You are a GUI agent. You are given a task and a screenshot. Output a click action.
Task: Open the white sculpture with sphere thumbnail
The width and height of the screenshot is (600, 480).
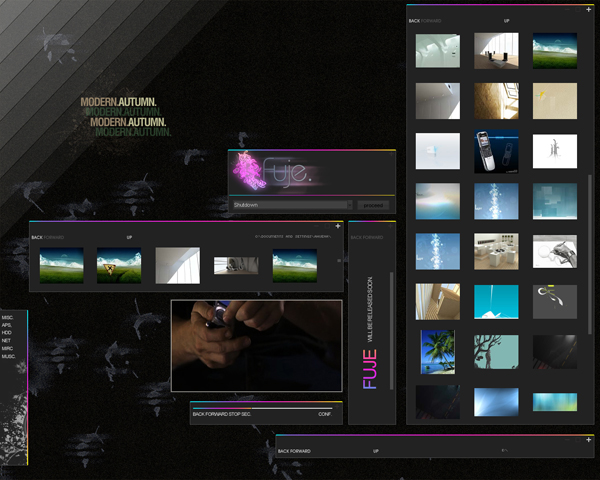click(x=555, y=251)
